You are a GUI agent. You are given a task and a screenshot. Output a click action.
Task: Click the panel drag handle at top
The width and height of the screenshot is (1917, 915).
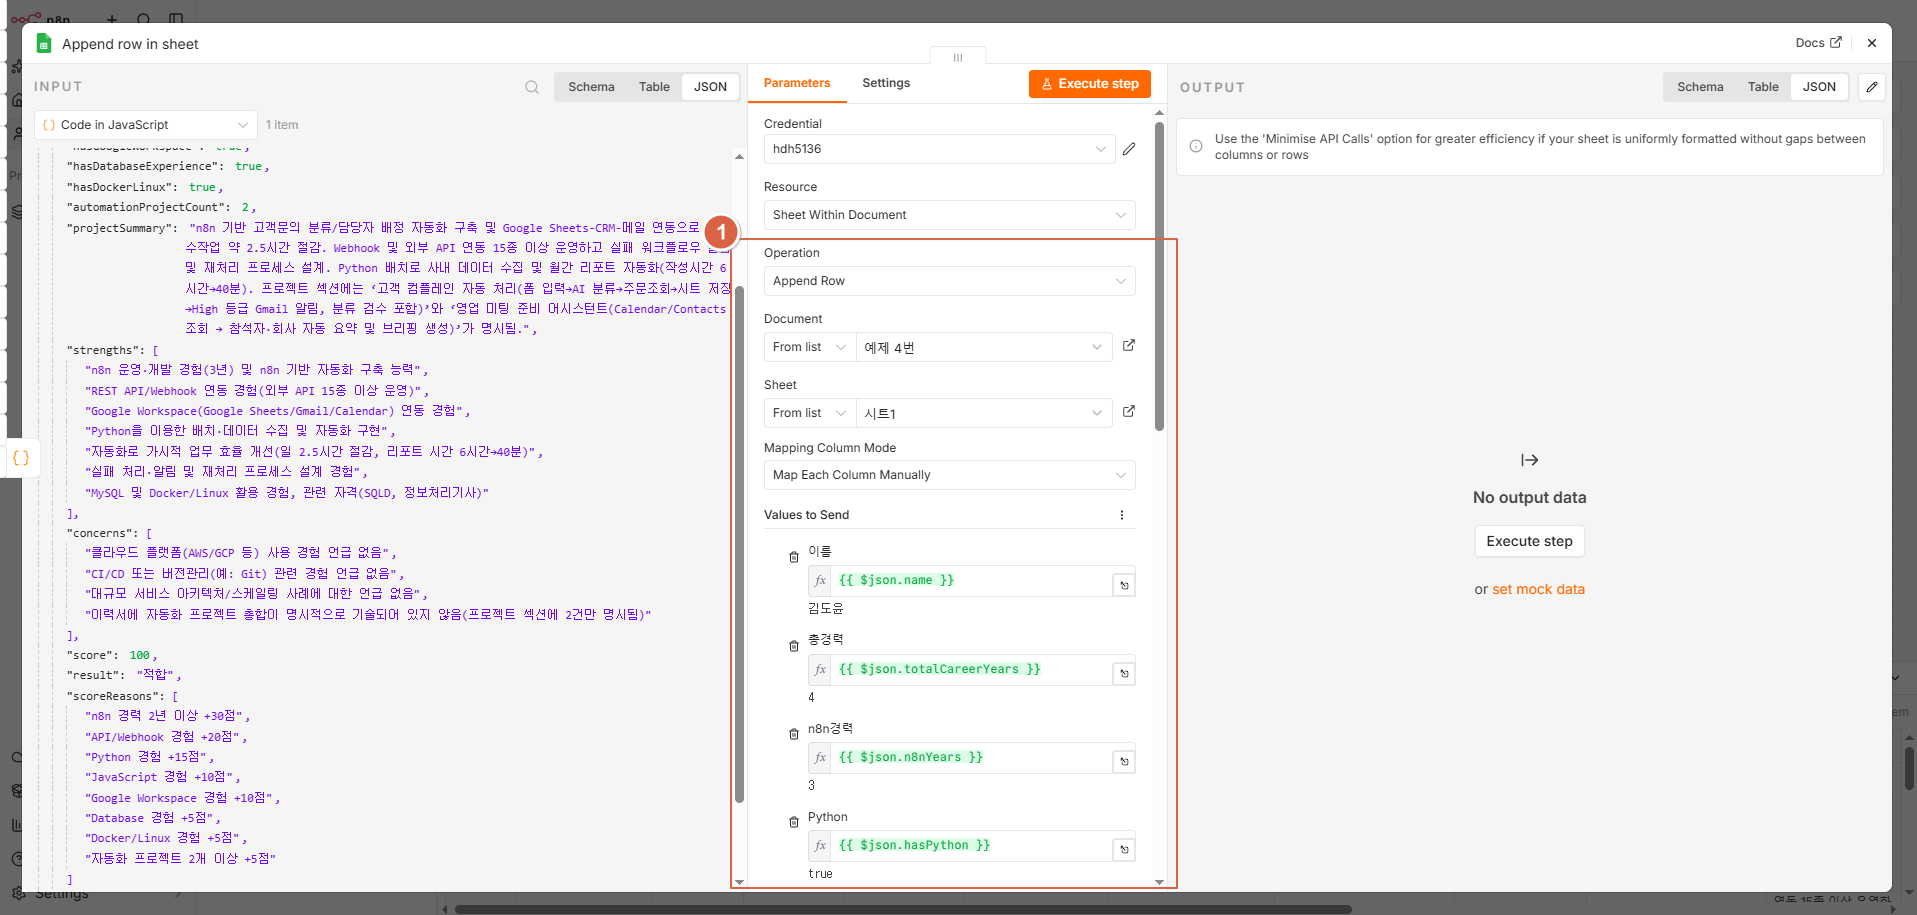coord(957,57)
